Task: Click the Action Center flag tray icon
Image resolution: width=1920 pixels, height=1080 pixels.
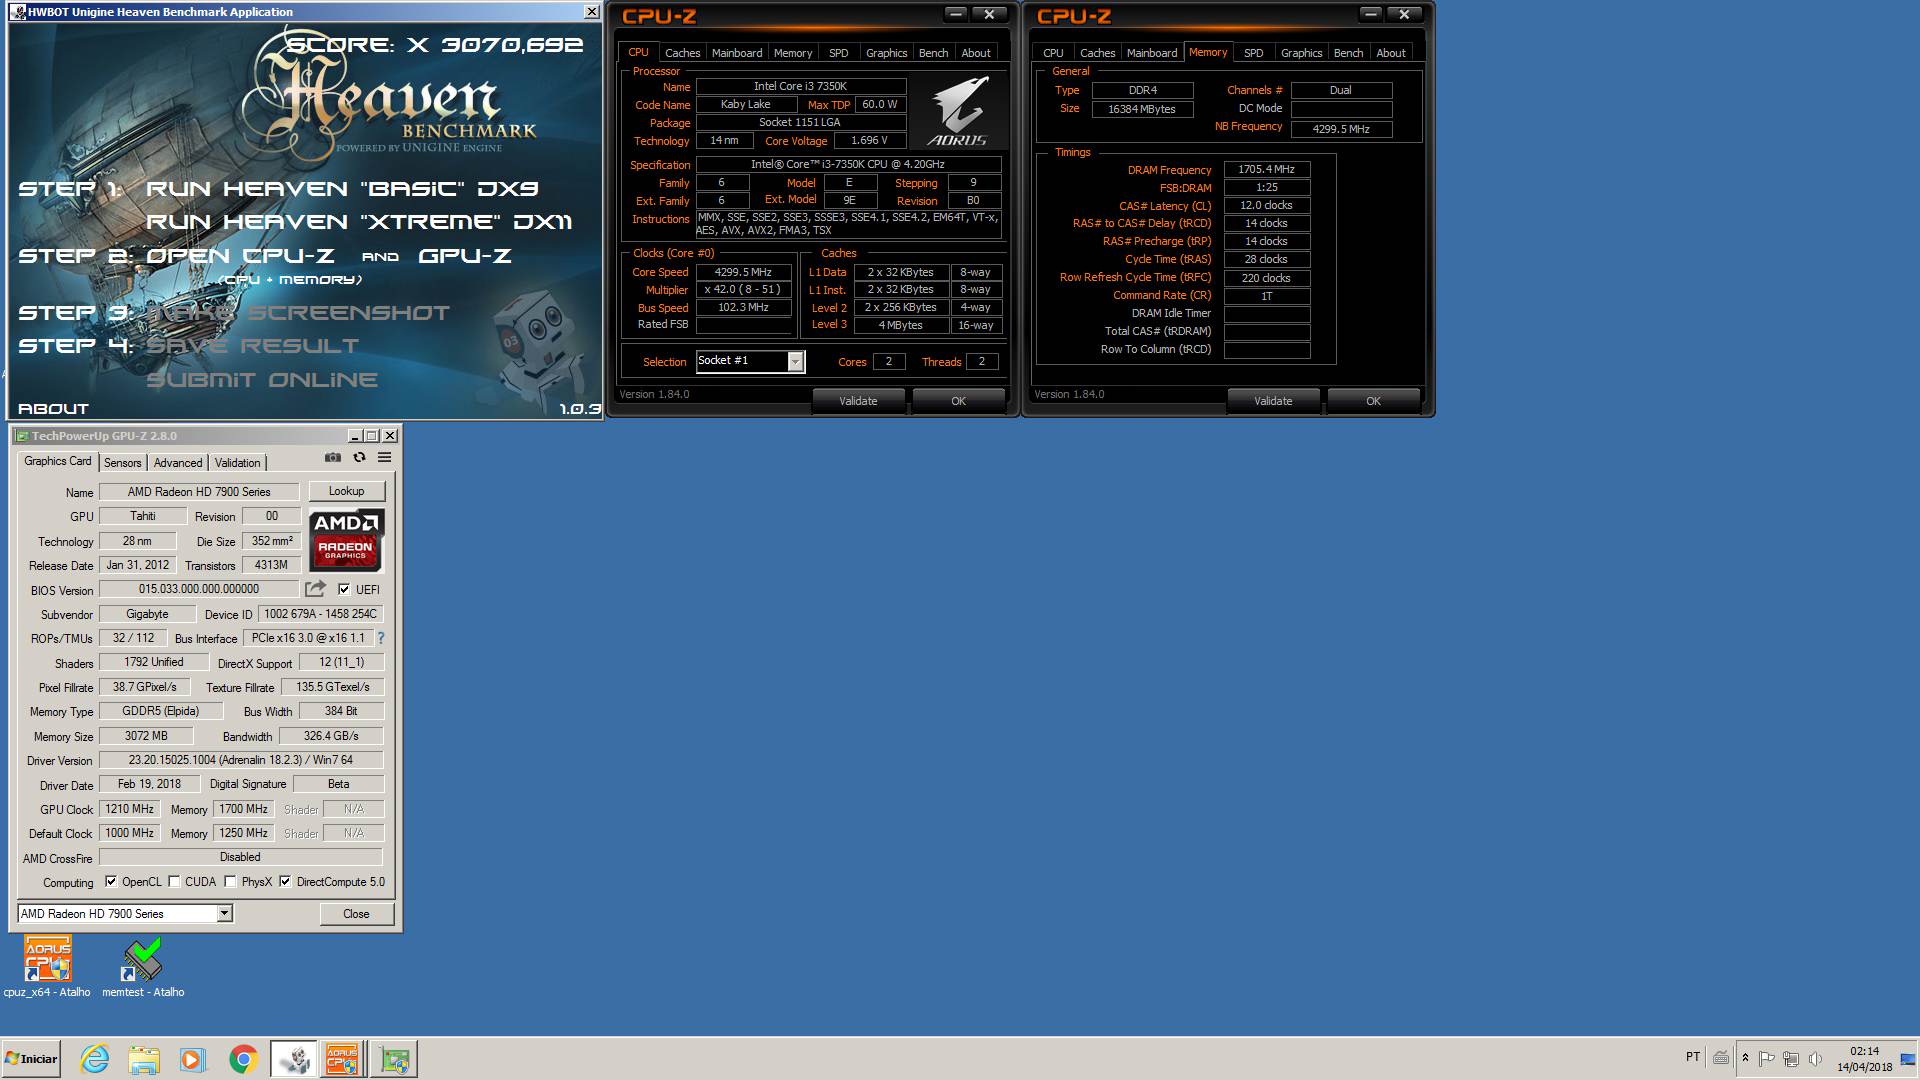Action: click(1767, 1059)
